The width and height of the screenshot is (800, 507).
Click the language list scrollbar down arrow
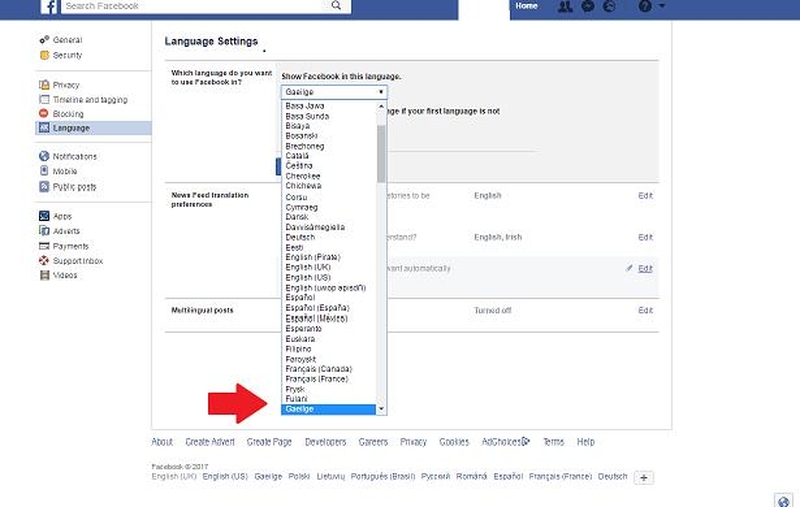(x=381, y=410)
